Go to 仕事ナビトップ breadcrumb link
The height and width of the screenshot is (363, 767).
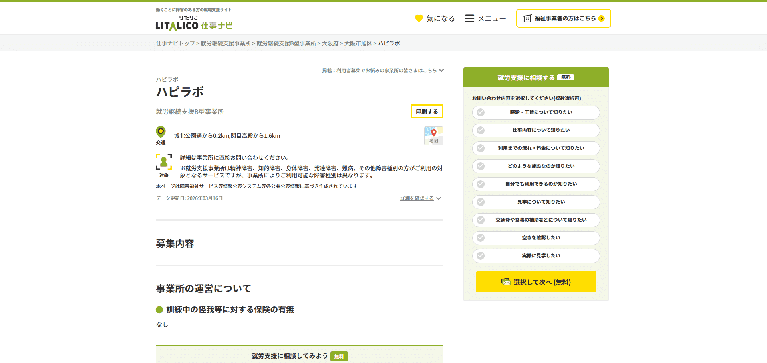point(175,44)
